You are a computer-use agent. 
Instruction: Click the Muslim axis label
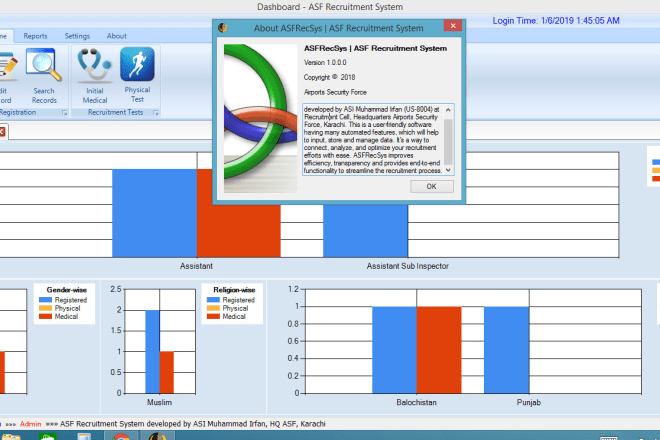(160, 403)
